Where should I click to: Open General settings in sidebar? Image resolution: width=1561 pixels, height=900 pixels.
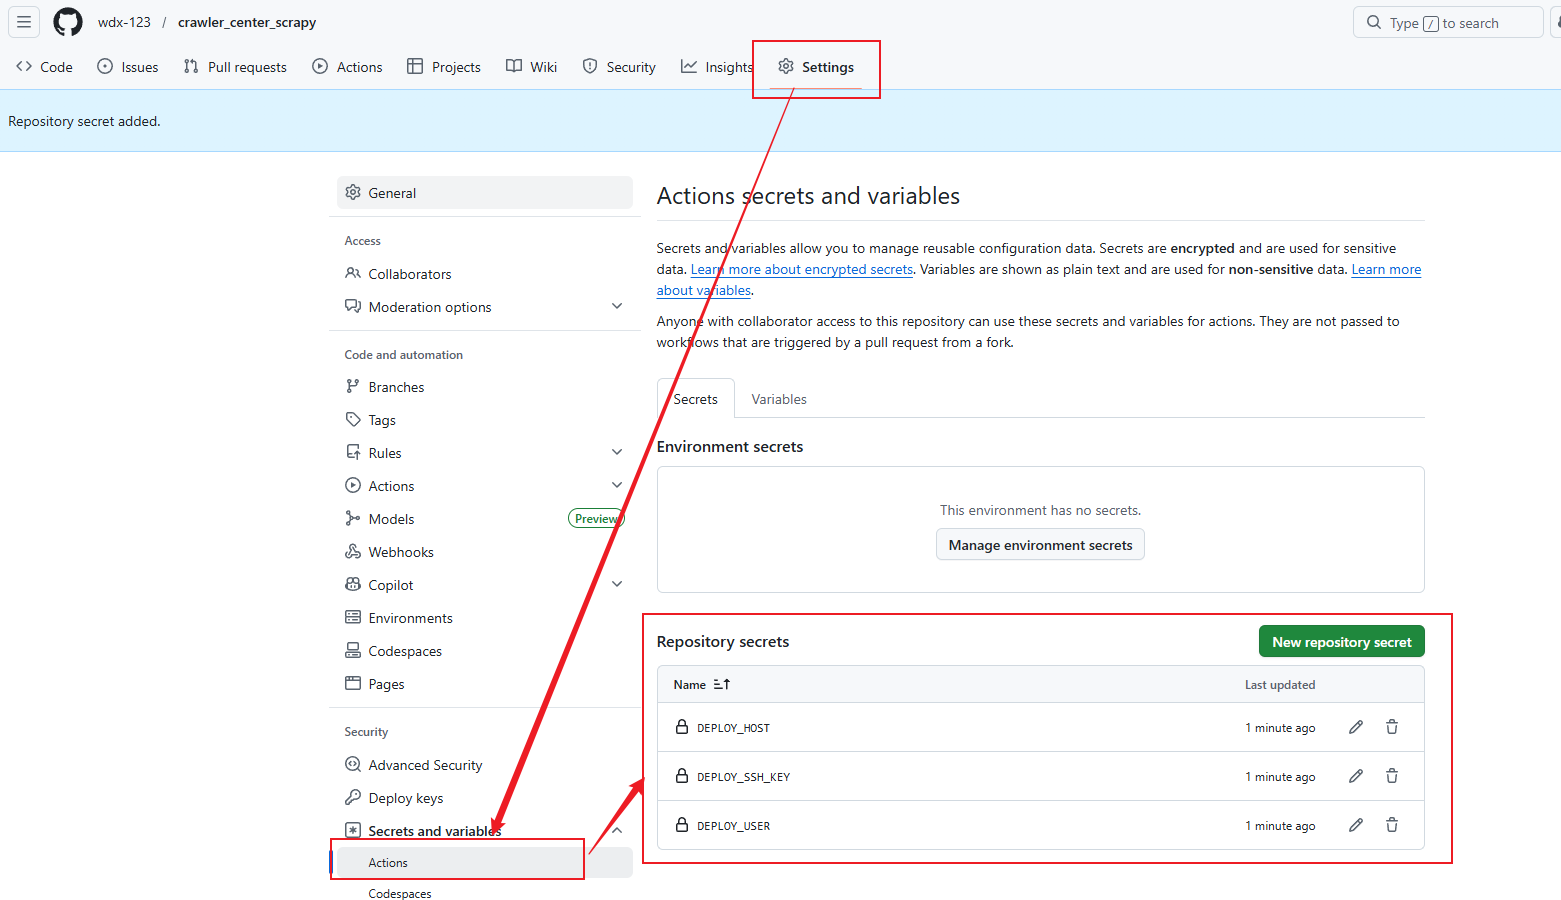485,193
